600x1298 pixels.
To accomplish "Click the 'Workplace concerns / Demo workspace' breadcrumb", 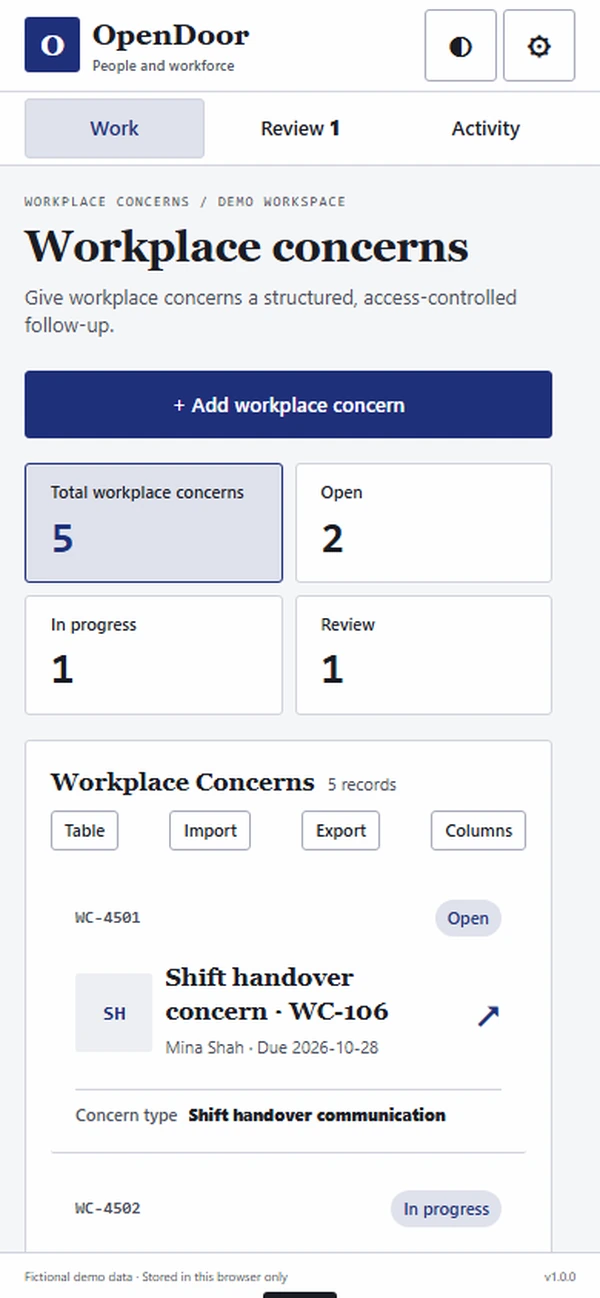I will coord(185,201).
